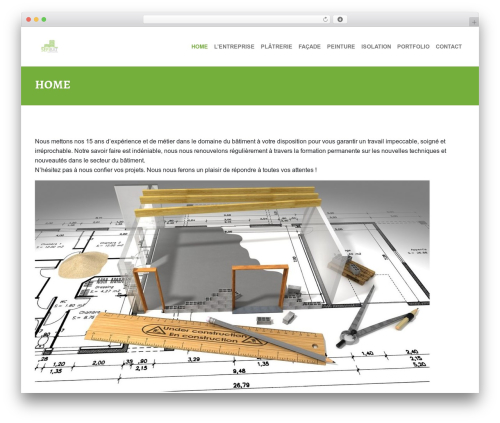Viewport: 500px width, 423px height.
Task: View the PORTFOLIO page
Action: 413,47
